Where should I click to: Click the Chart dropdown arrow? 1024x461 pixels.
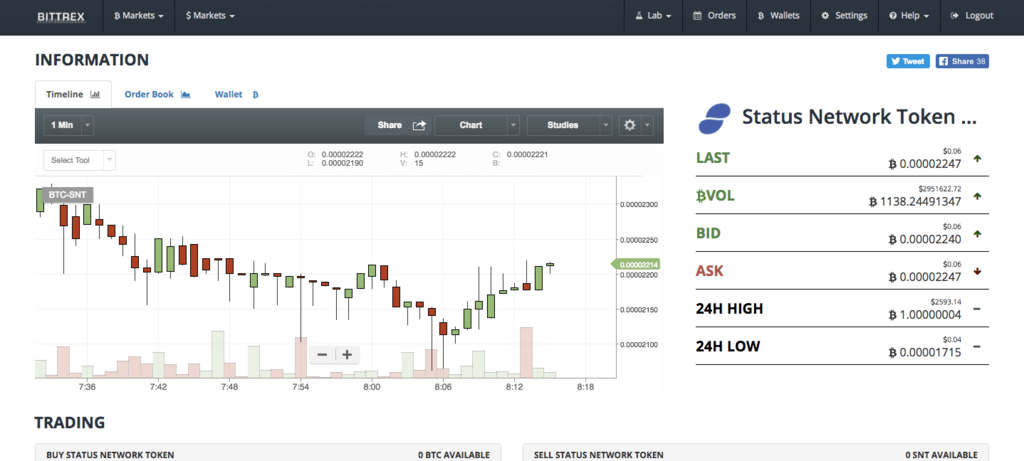tap(513, 125)
